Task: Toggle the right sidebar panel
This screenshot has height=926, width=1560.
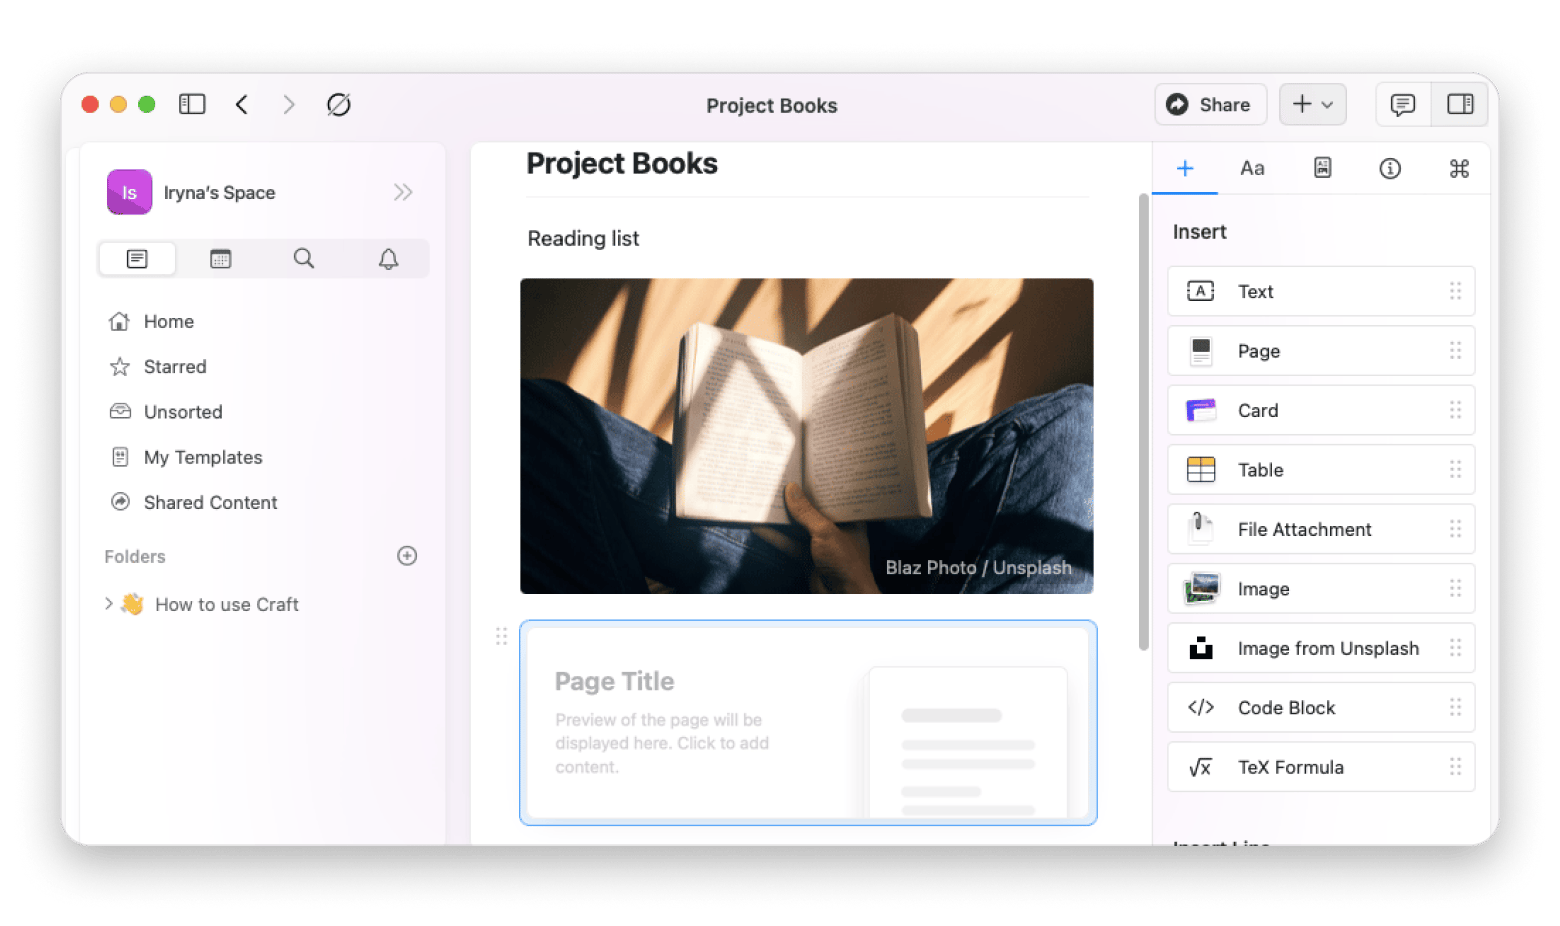Action: point(1459,104)
